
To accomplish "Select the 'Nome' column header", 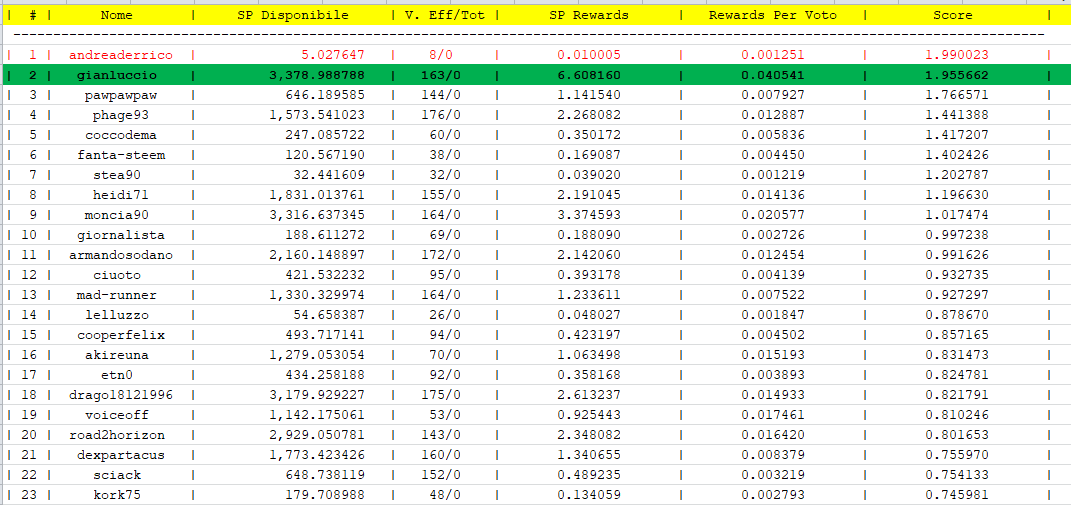I will pyautogui.click(x=116, y=14).
